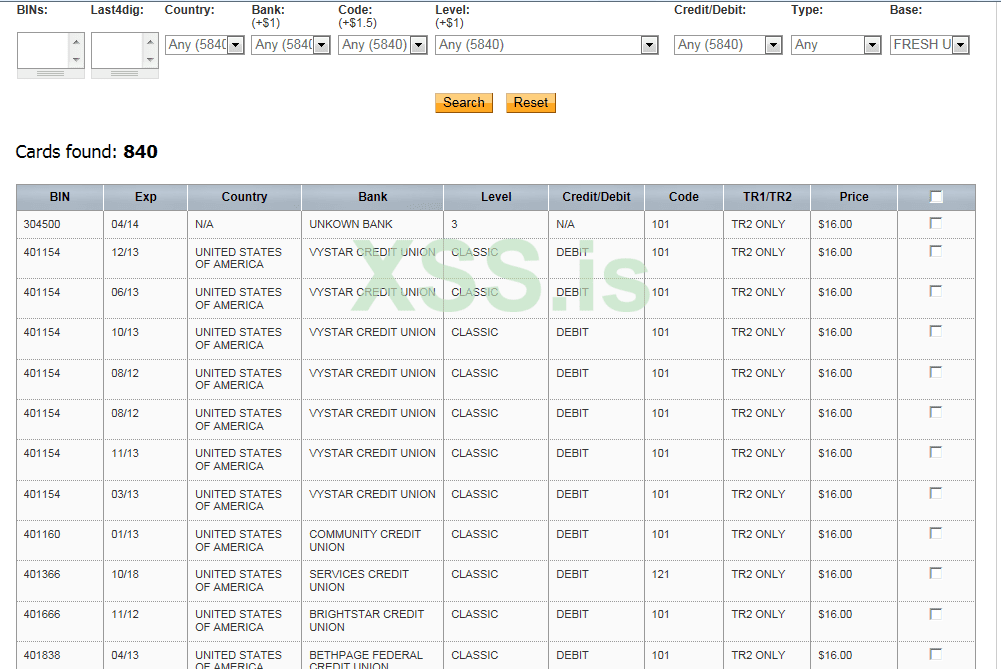1001x669 pixels.
Task: Click the BINs box scroll-down arrow
Action: coord(76,59)
